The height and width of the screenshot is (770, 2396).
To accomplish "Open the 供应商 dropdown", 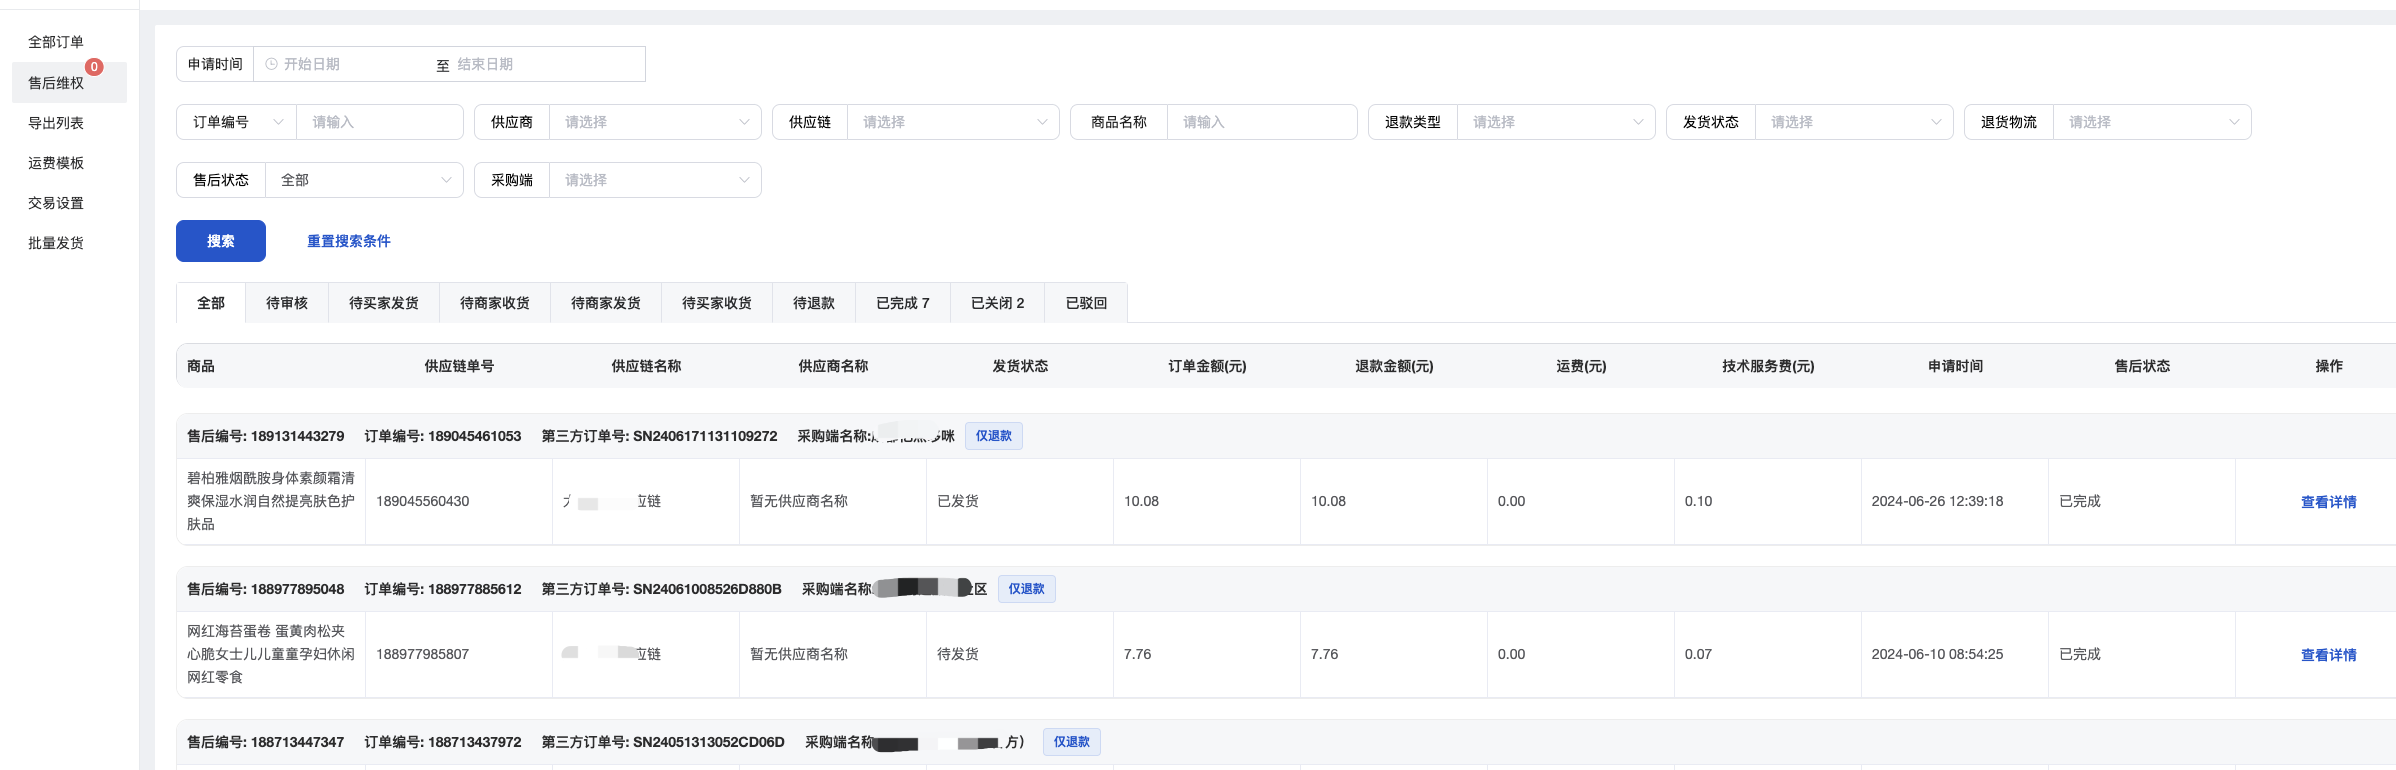I will pyautogui.click(x=655, y=122).
